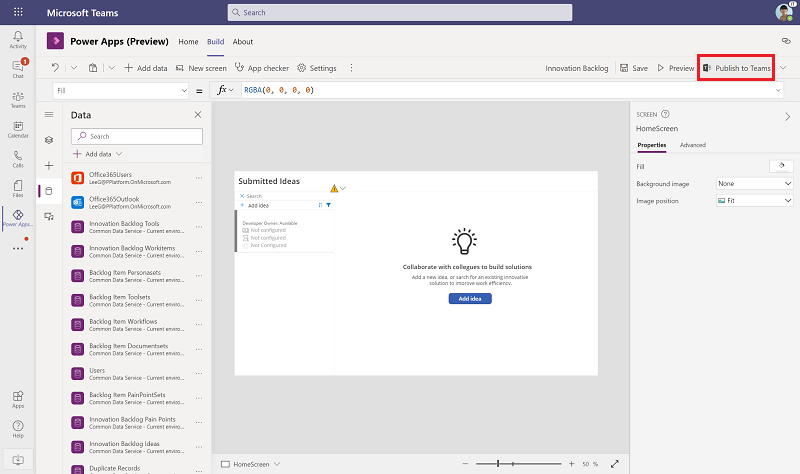Collapse the properties pane chevron
The height and width of the screenshot is (474, 800).
pos(787,116)
